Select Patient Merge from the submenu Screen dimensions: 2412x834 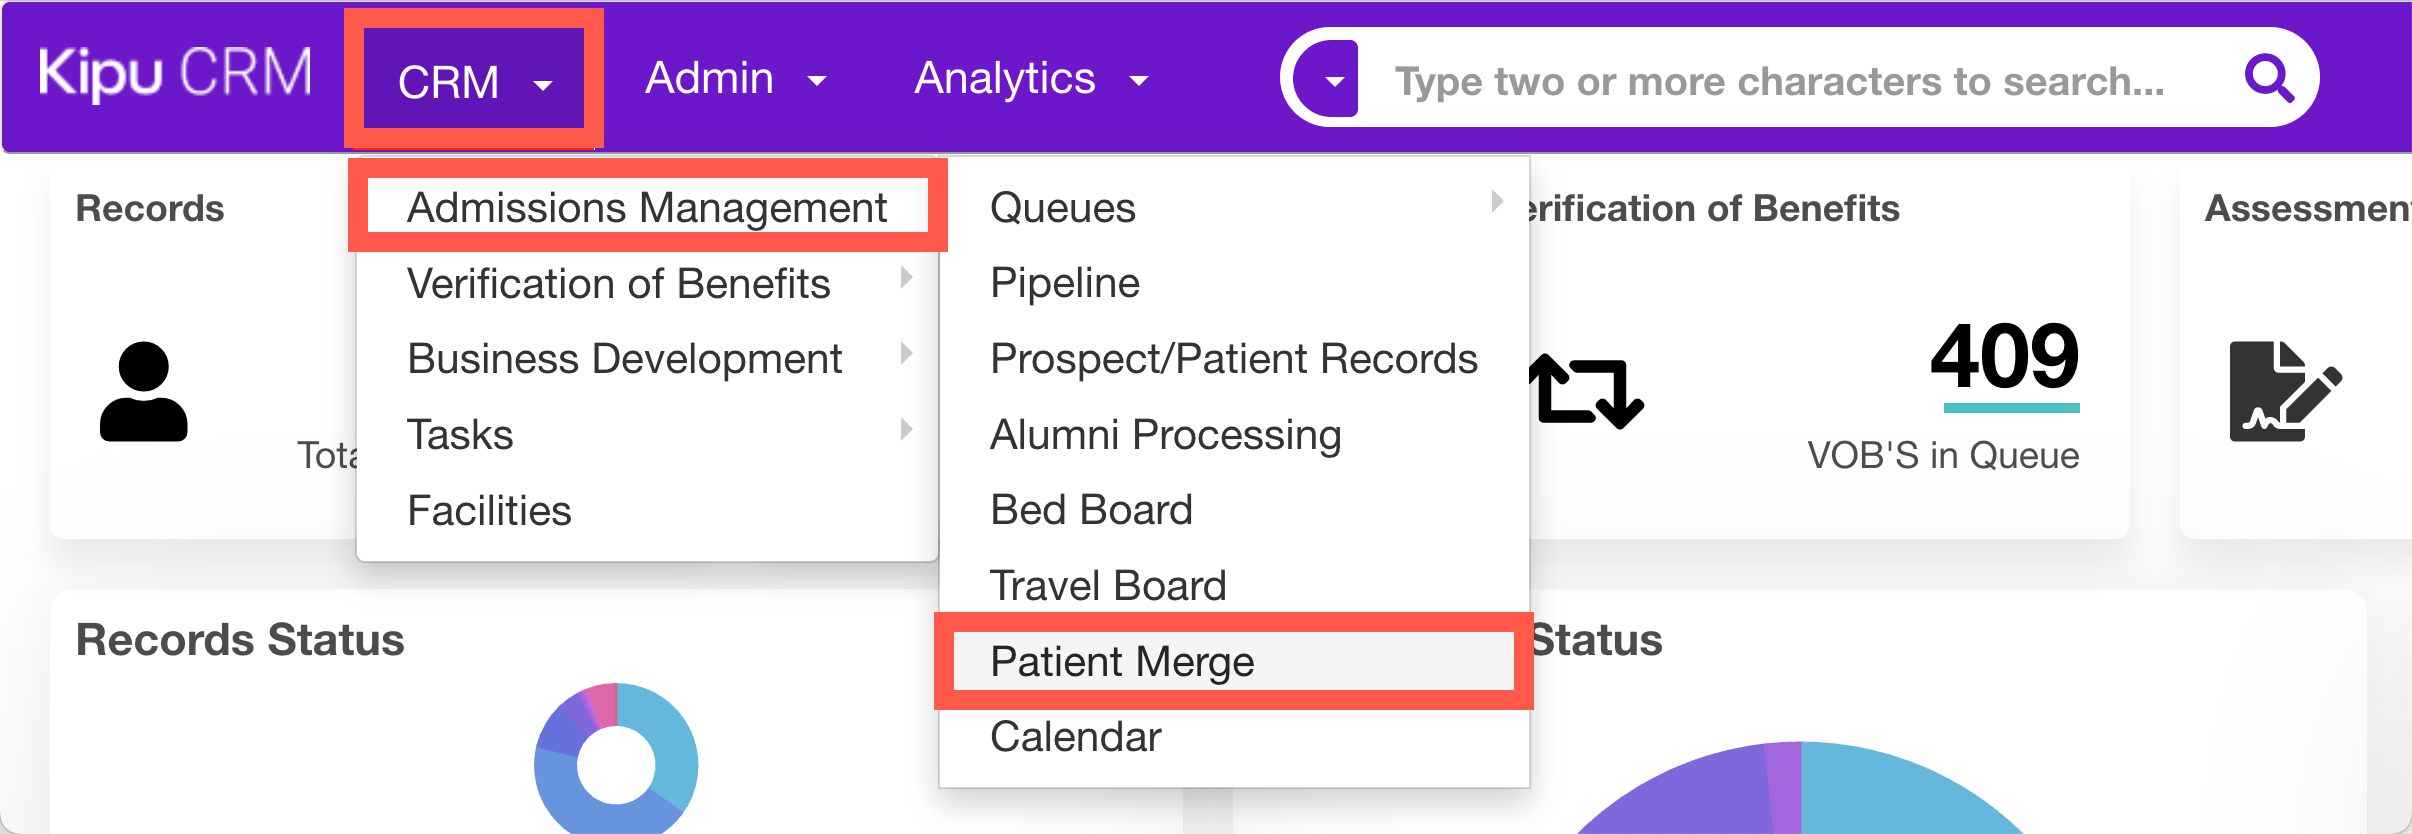pyautogui.click(x=1121, y=661)
